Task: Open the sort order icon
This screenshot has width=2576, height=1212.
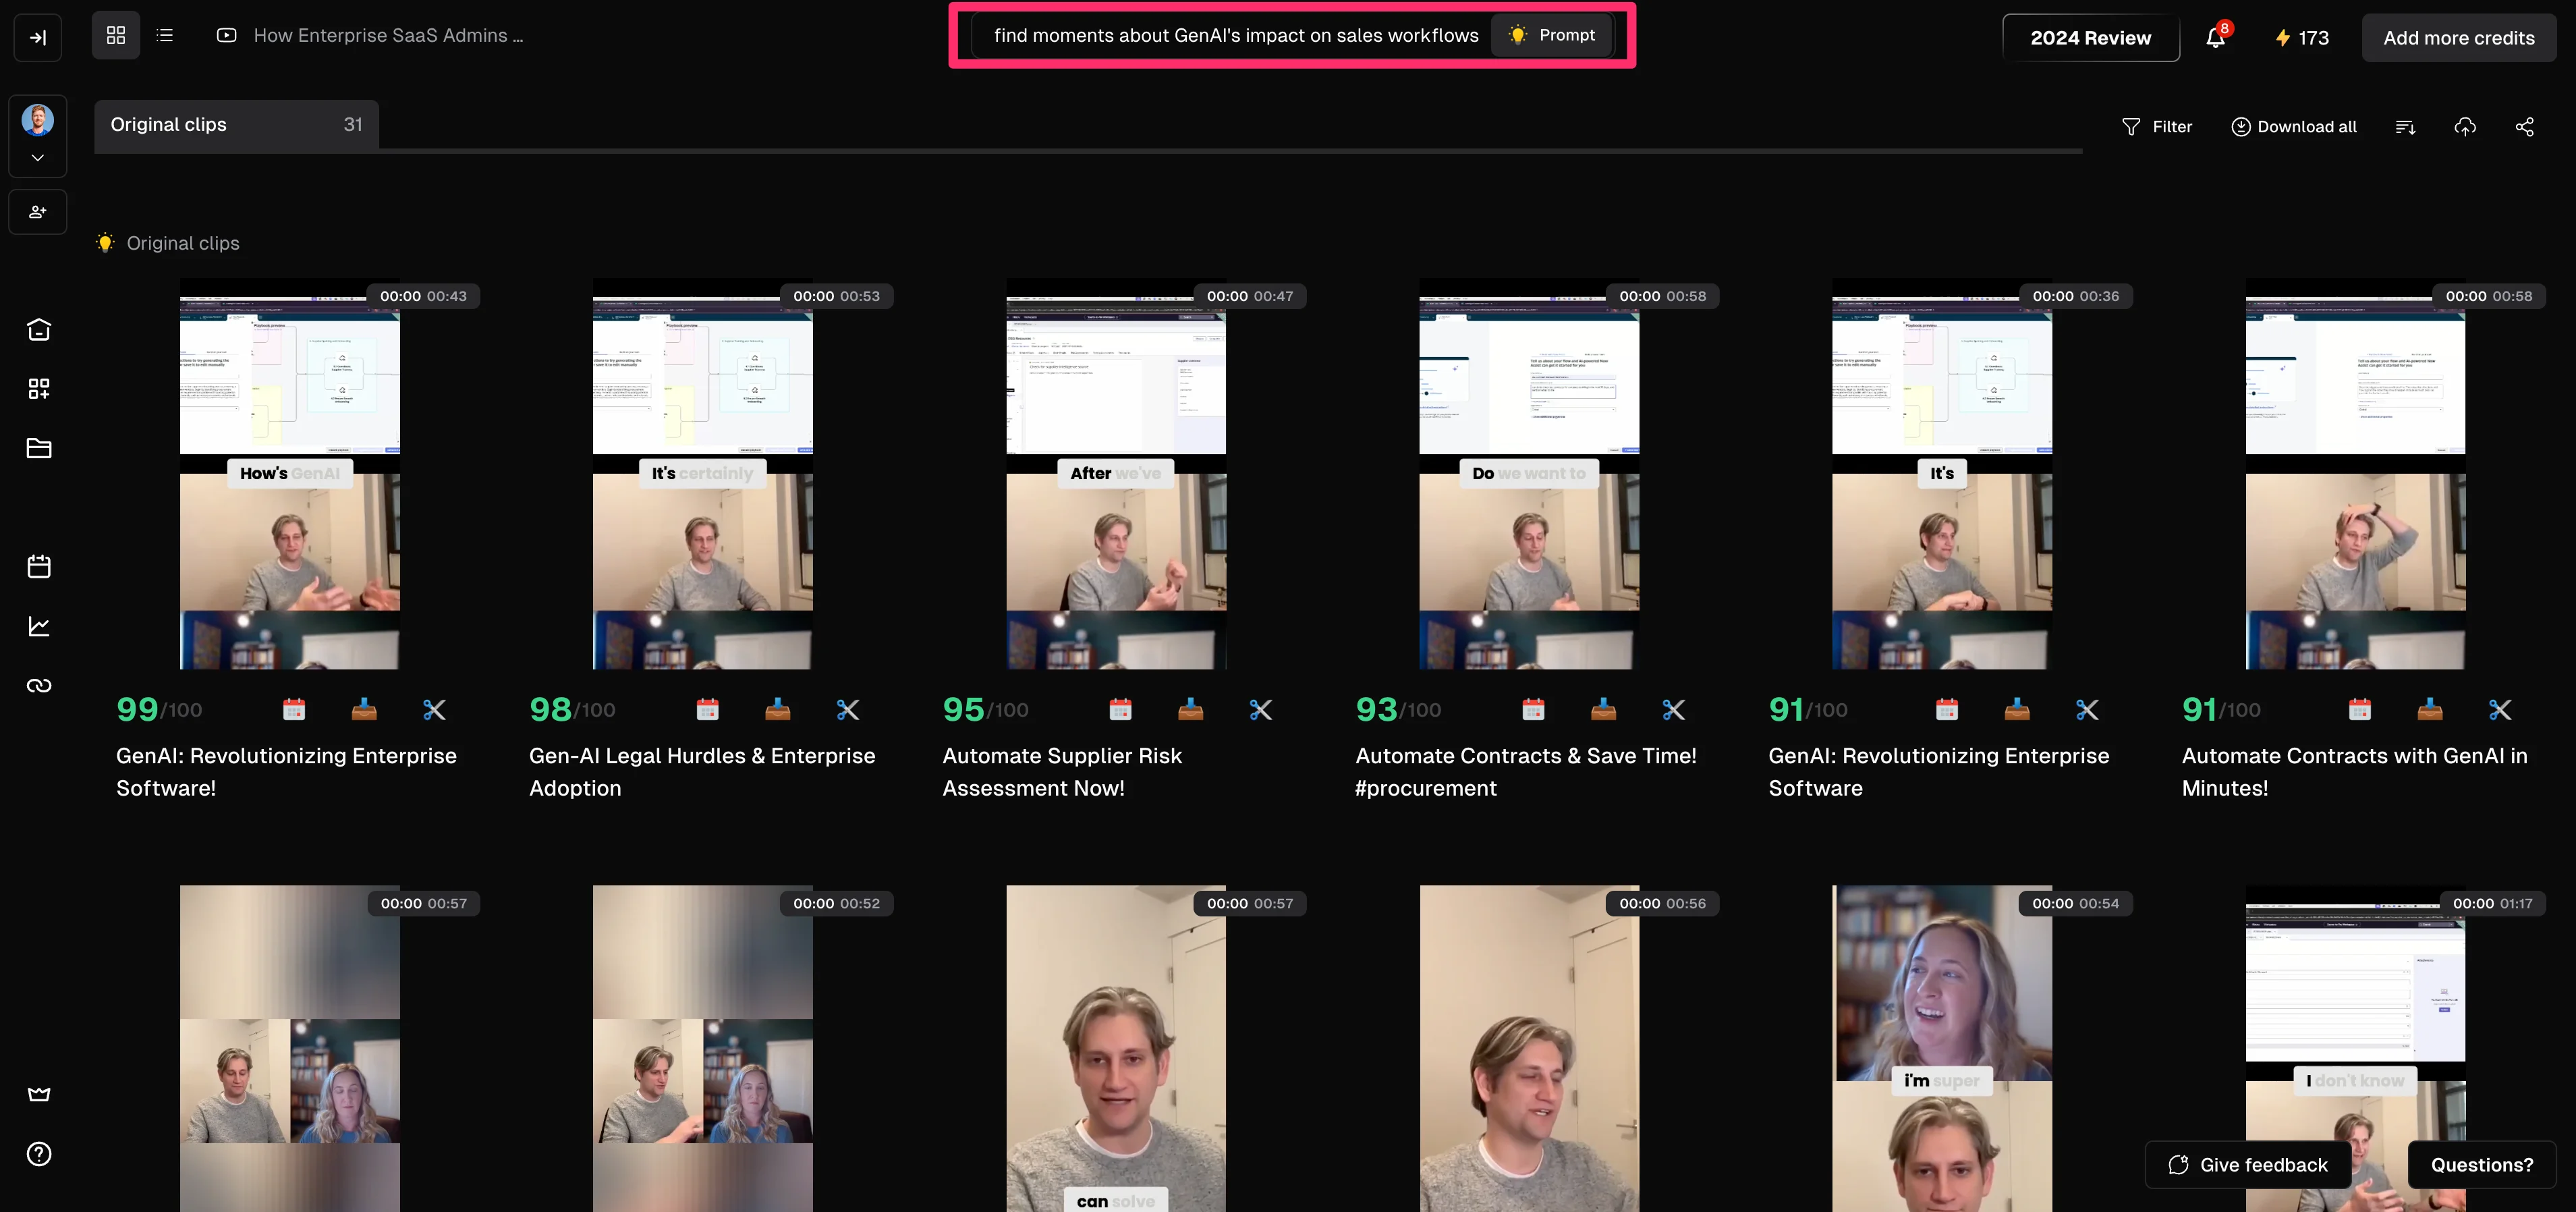Action: (x=2405, y=127)
